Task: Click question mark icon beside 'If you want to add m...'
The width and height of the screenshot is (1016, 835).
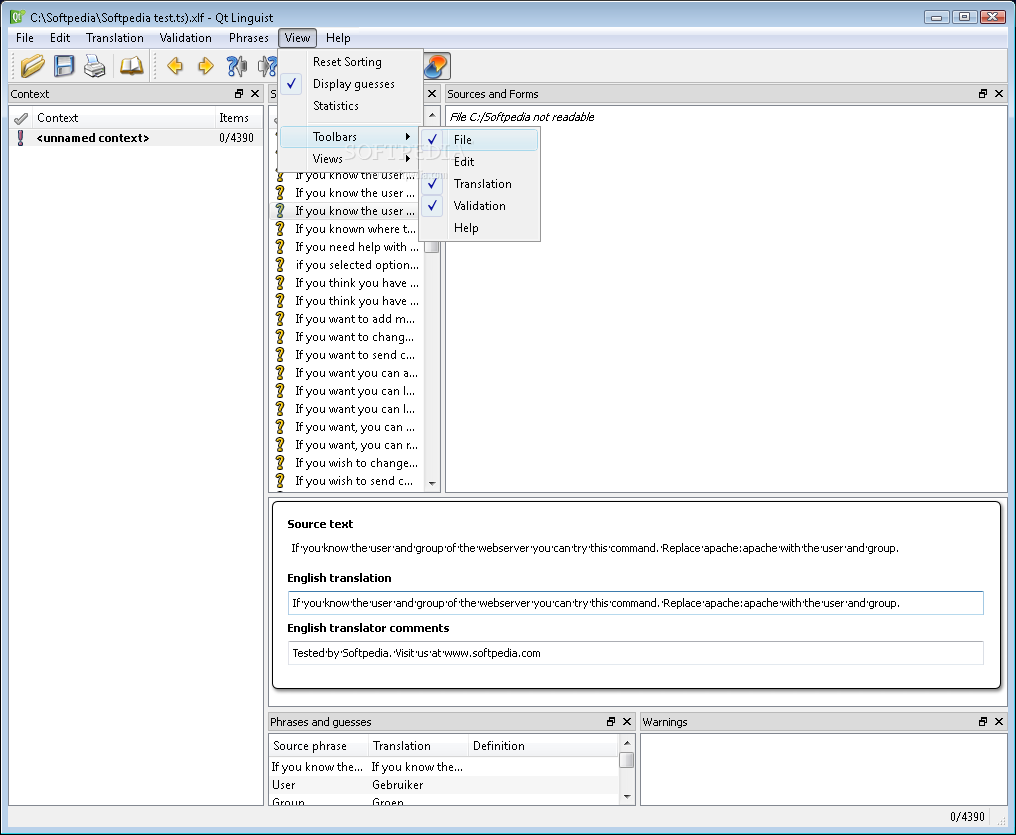Action: click(x=280, y=319)
